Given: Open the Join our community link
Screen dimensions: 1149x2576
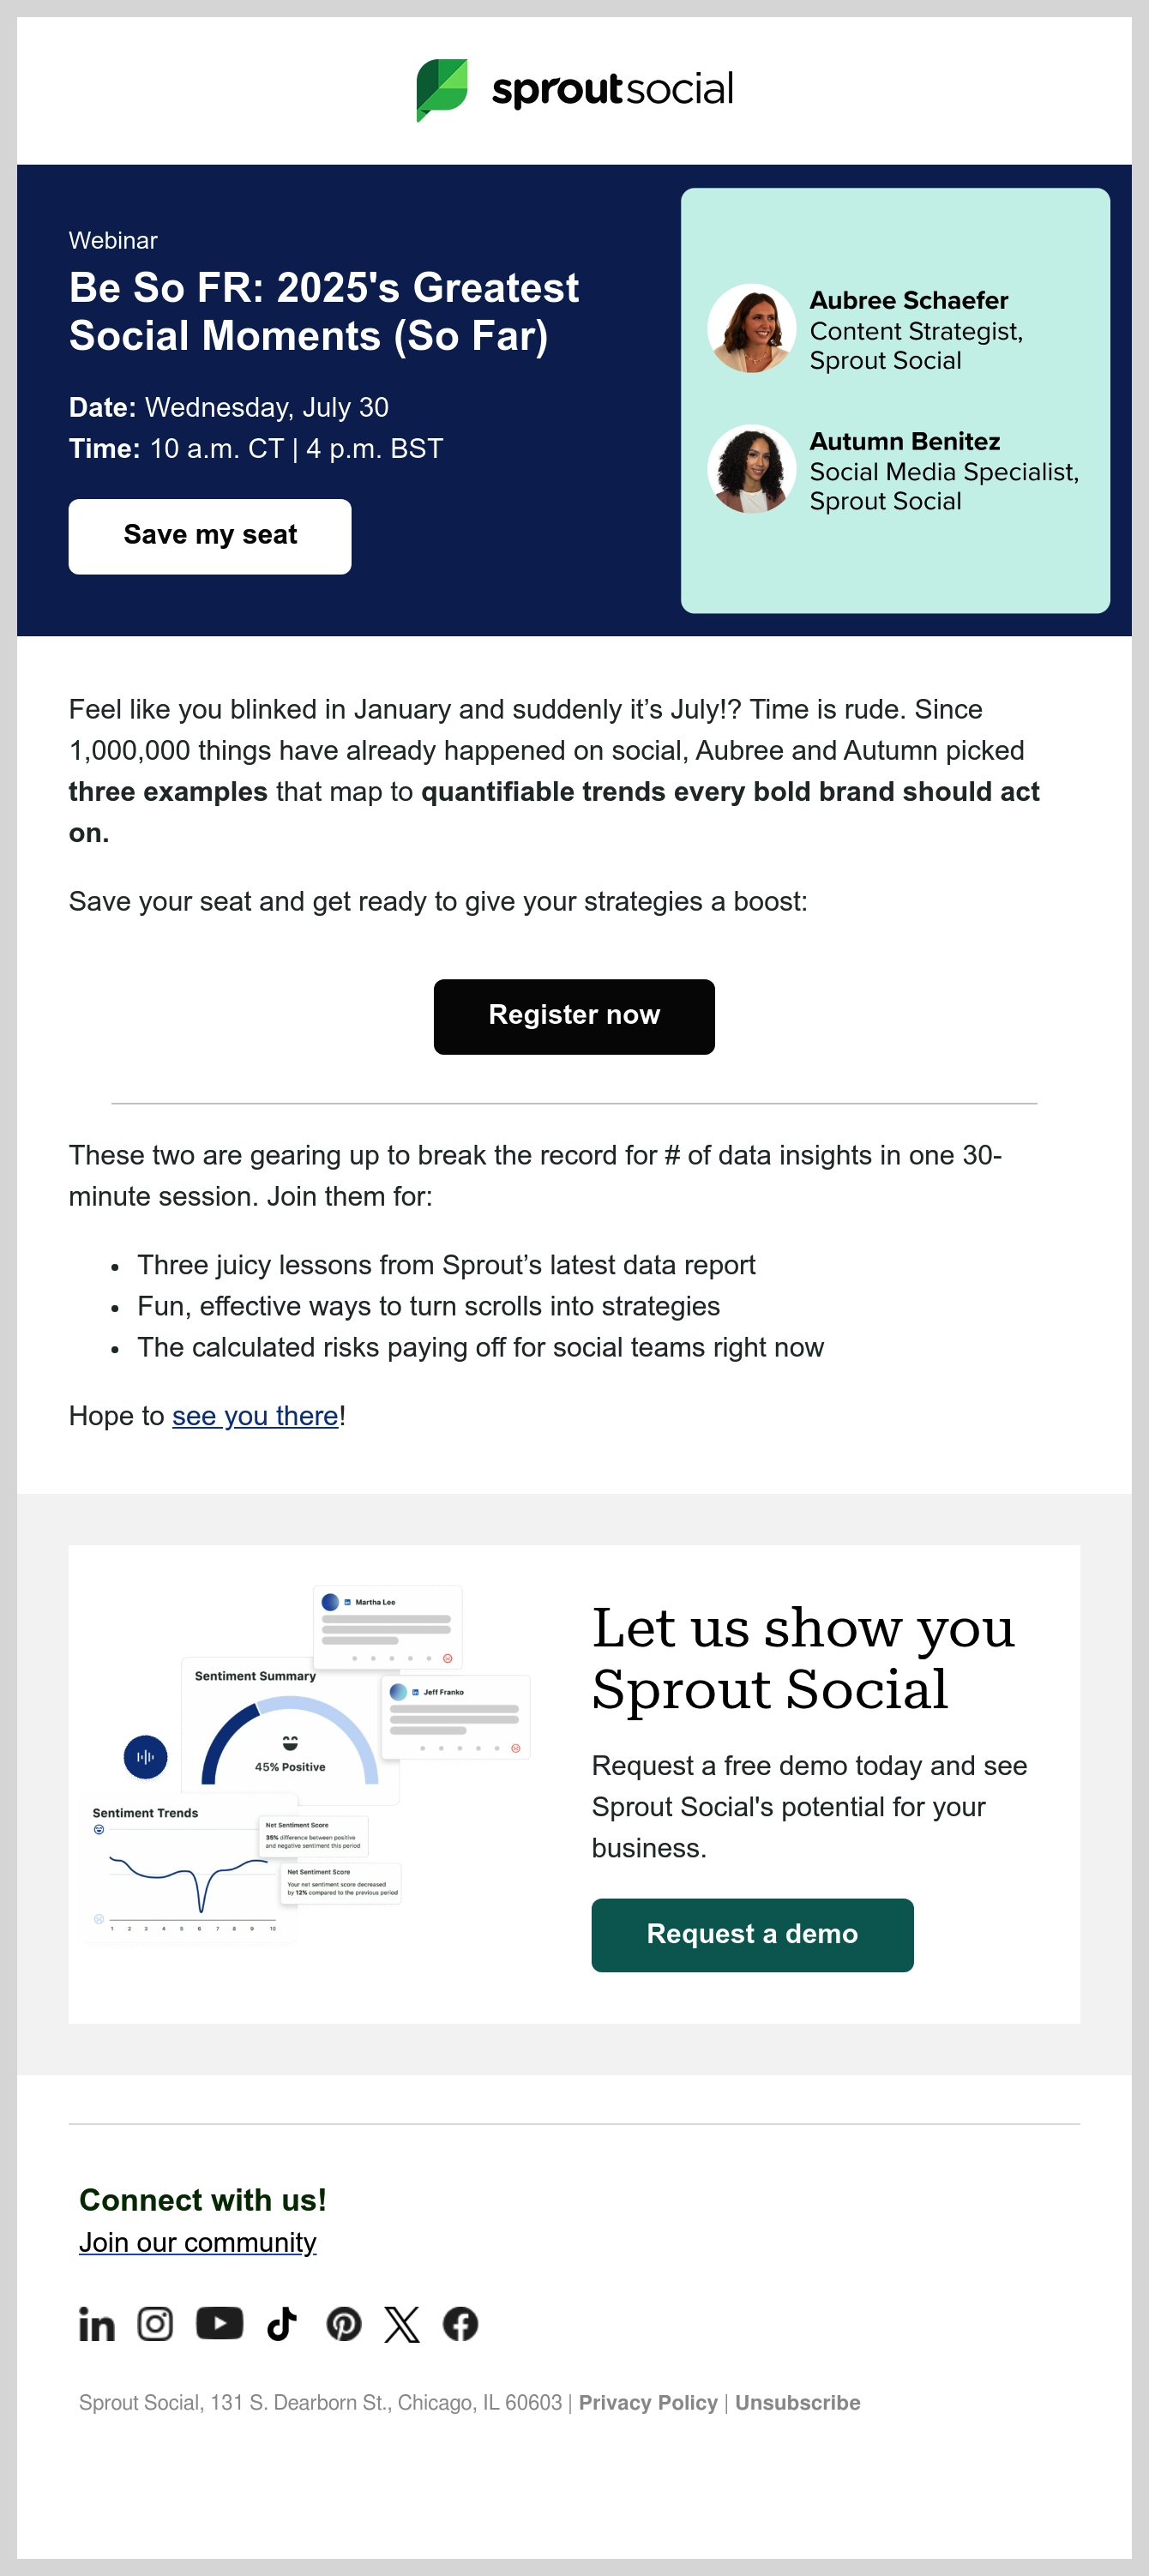Looking at the screenshot, I should click(198, 2243).
